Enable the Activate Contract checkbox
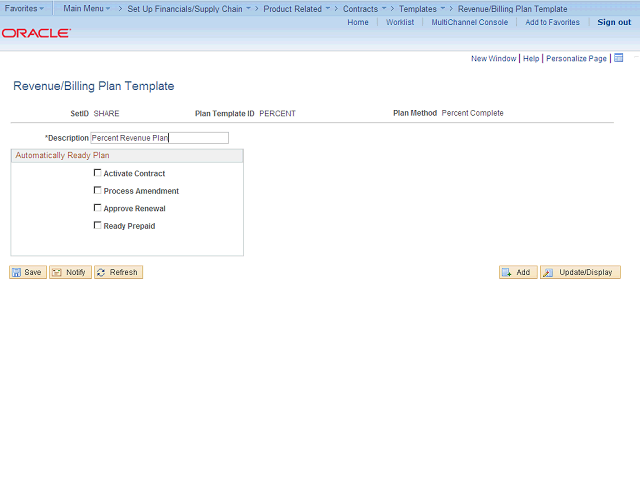Image resolution: width=640 pixels, height=480 pixels. tap(98, 173)
